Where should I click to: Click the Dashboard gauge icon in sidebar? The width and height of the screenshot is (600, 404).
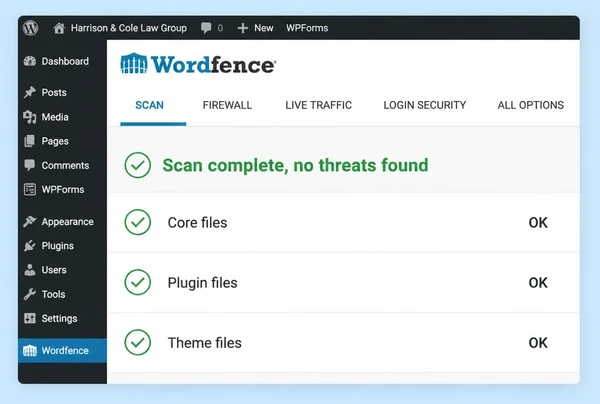(x=30, y=61)
